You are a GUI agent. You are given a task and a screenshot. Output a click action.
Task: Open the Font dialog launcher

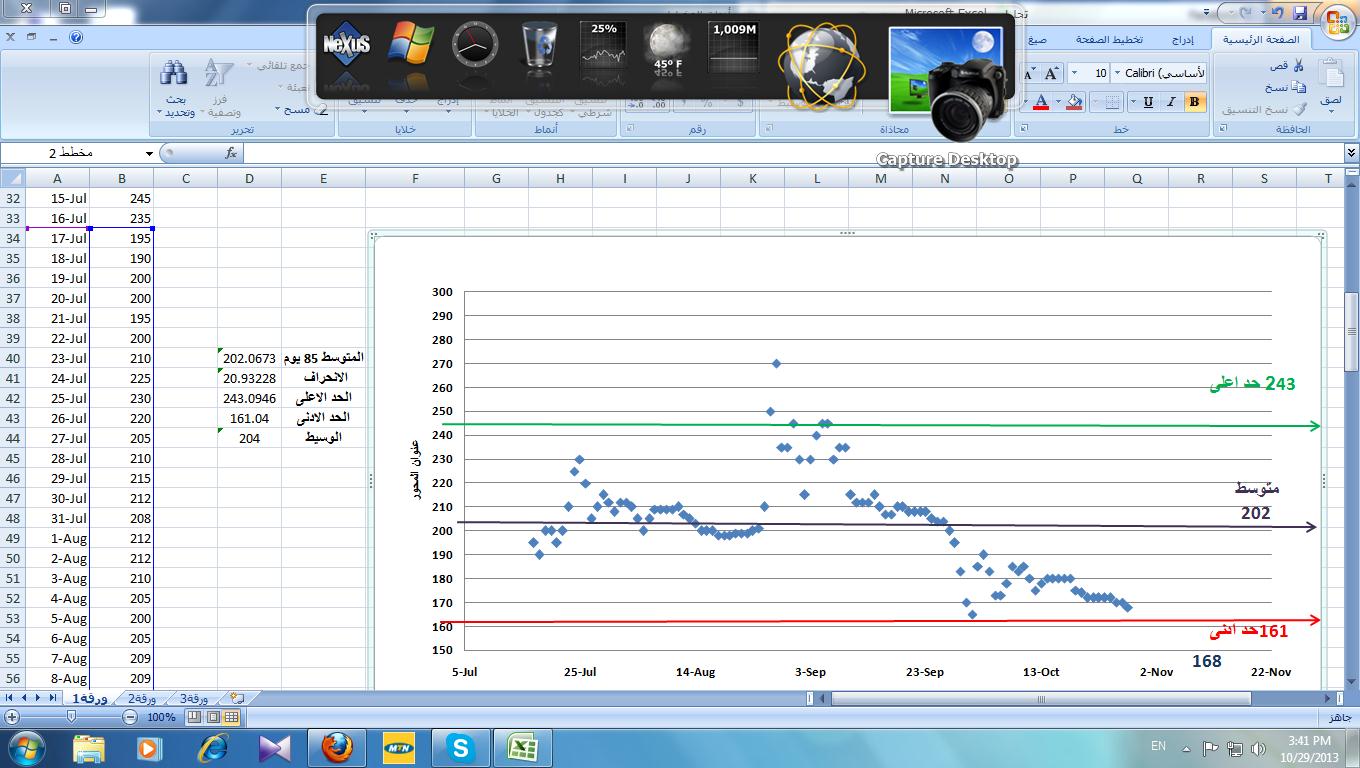pyautogui.click(x=1022, y=129)
